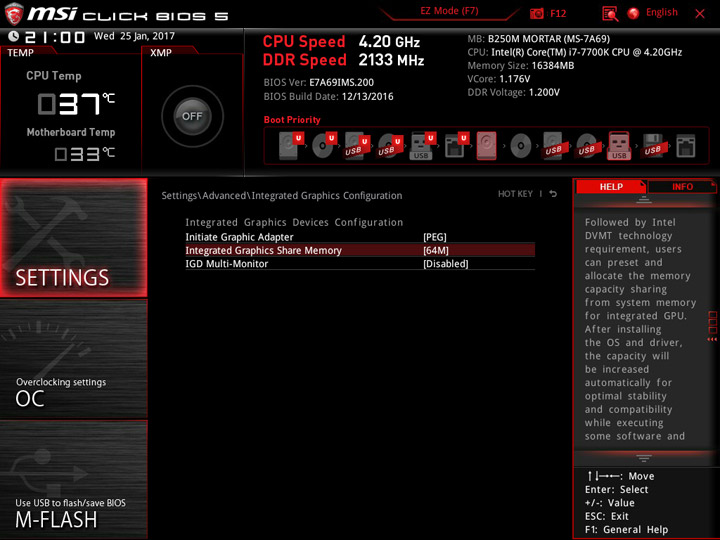Screen dimensions: 720x540
Task: Open the TEMP tab
Action: pyautogui.click(x=21, y=52)
